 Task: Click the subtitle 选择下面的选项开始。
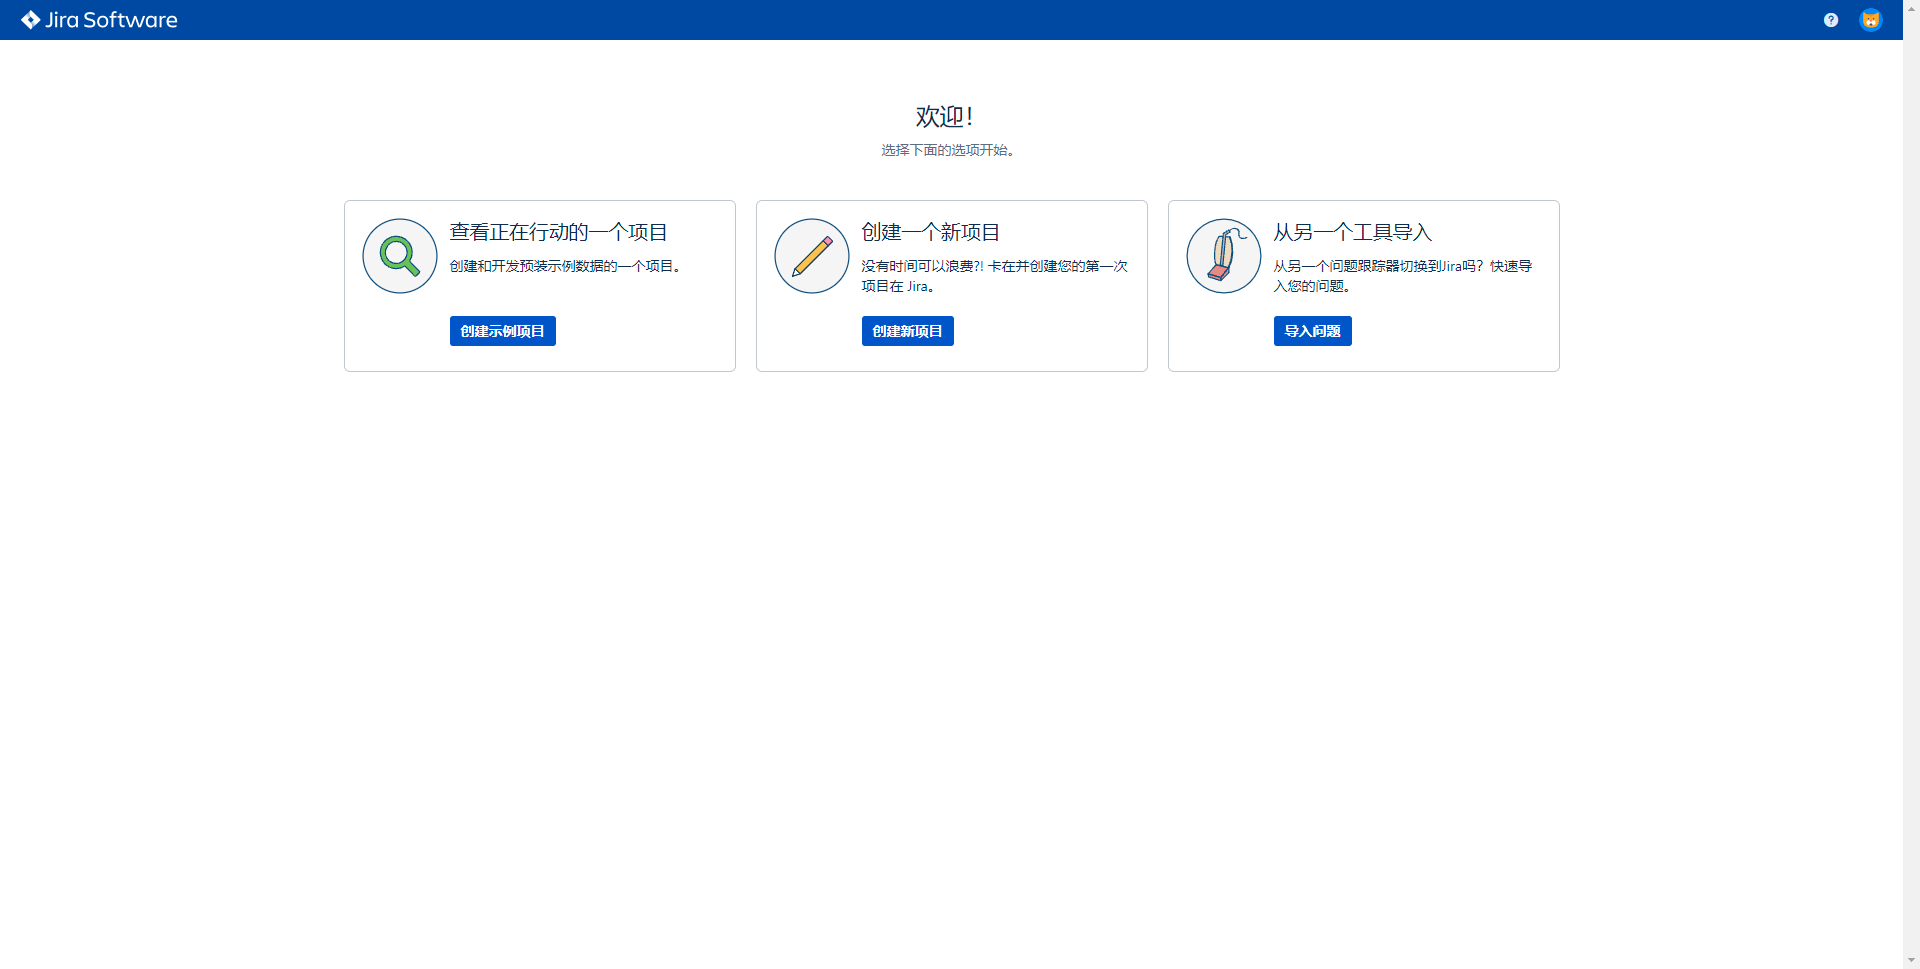point(950,150)
